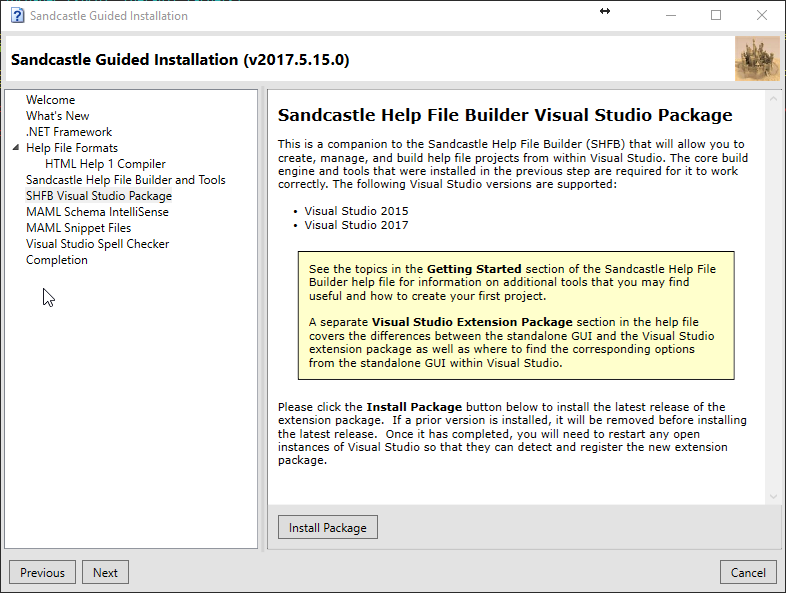Screen dimensions: 786x593
Task: Open the What's New page
Action: click(x=58, y=116)
